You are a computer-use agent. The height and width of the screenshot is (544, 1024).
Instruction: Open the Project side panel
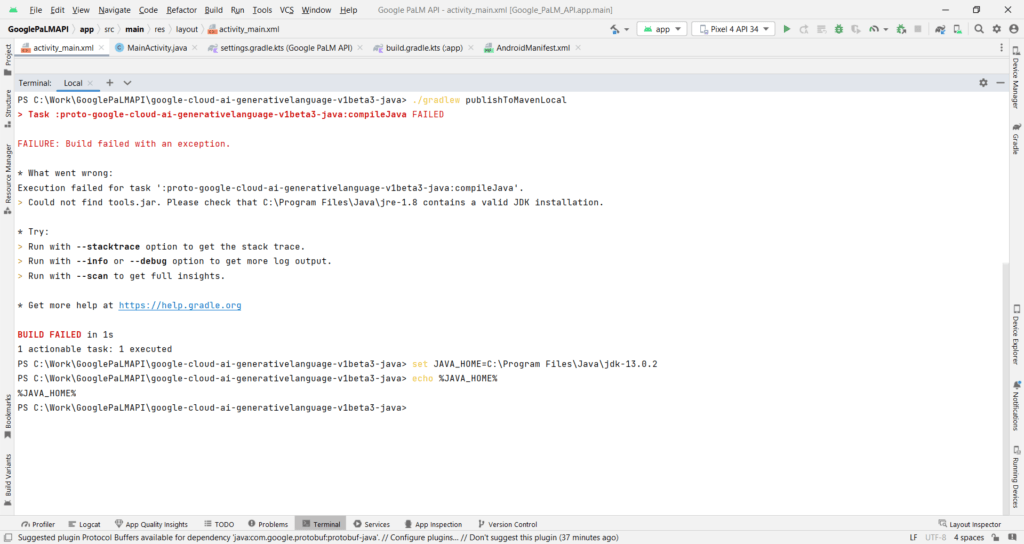click(8, 60)
